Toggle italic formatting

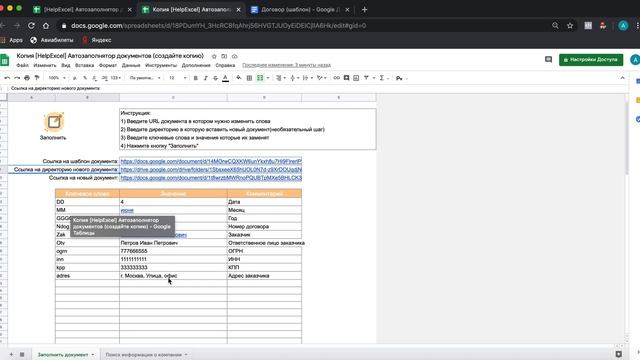[x=205, y=78]
